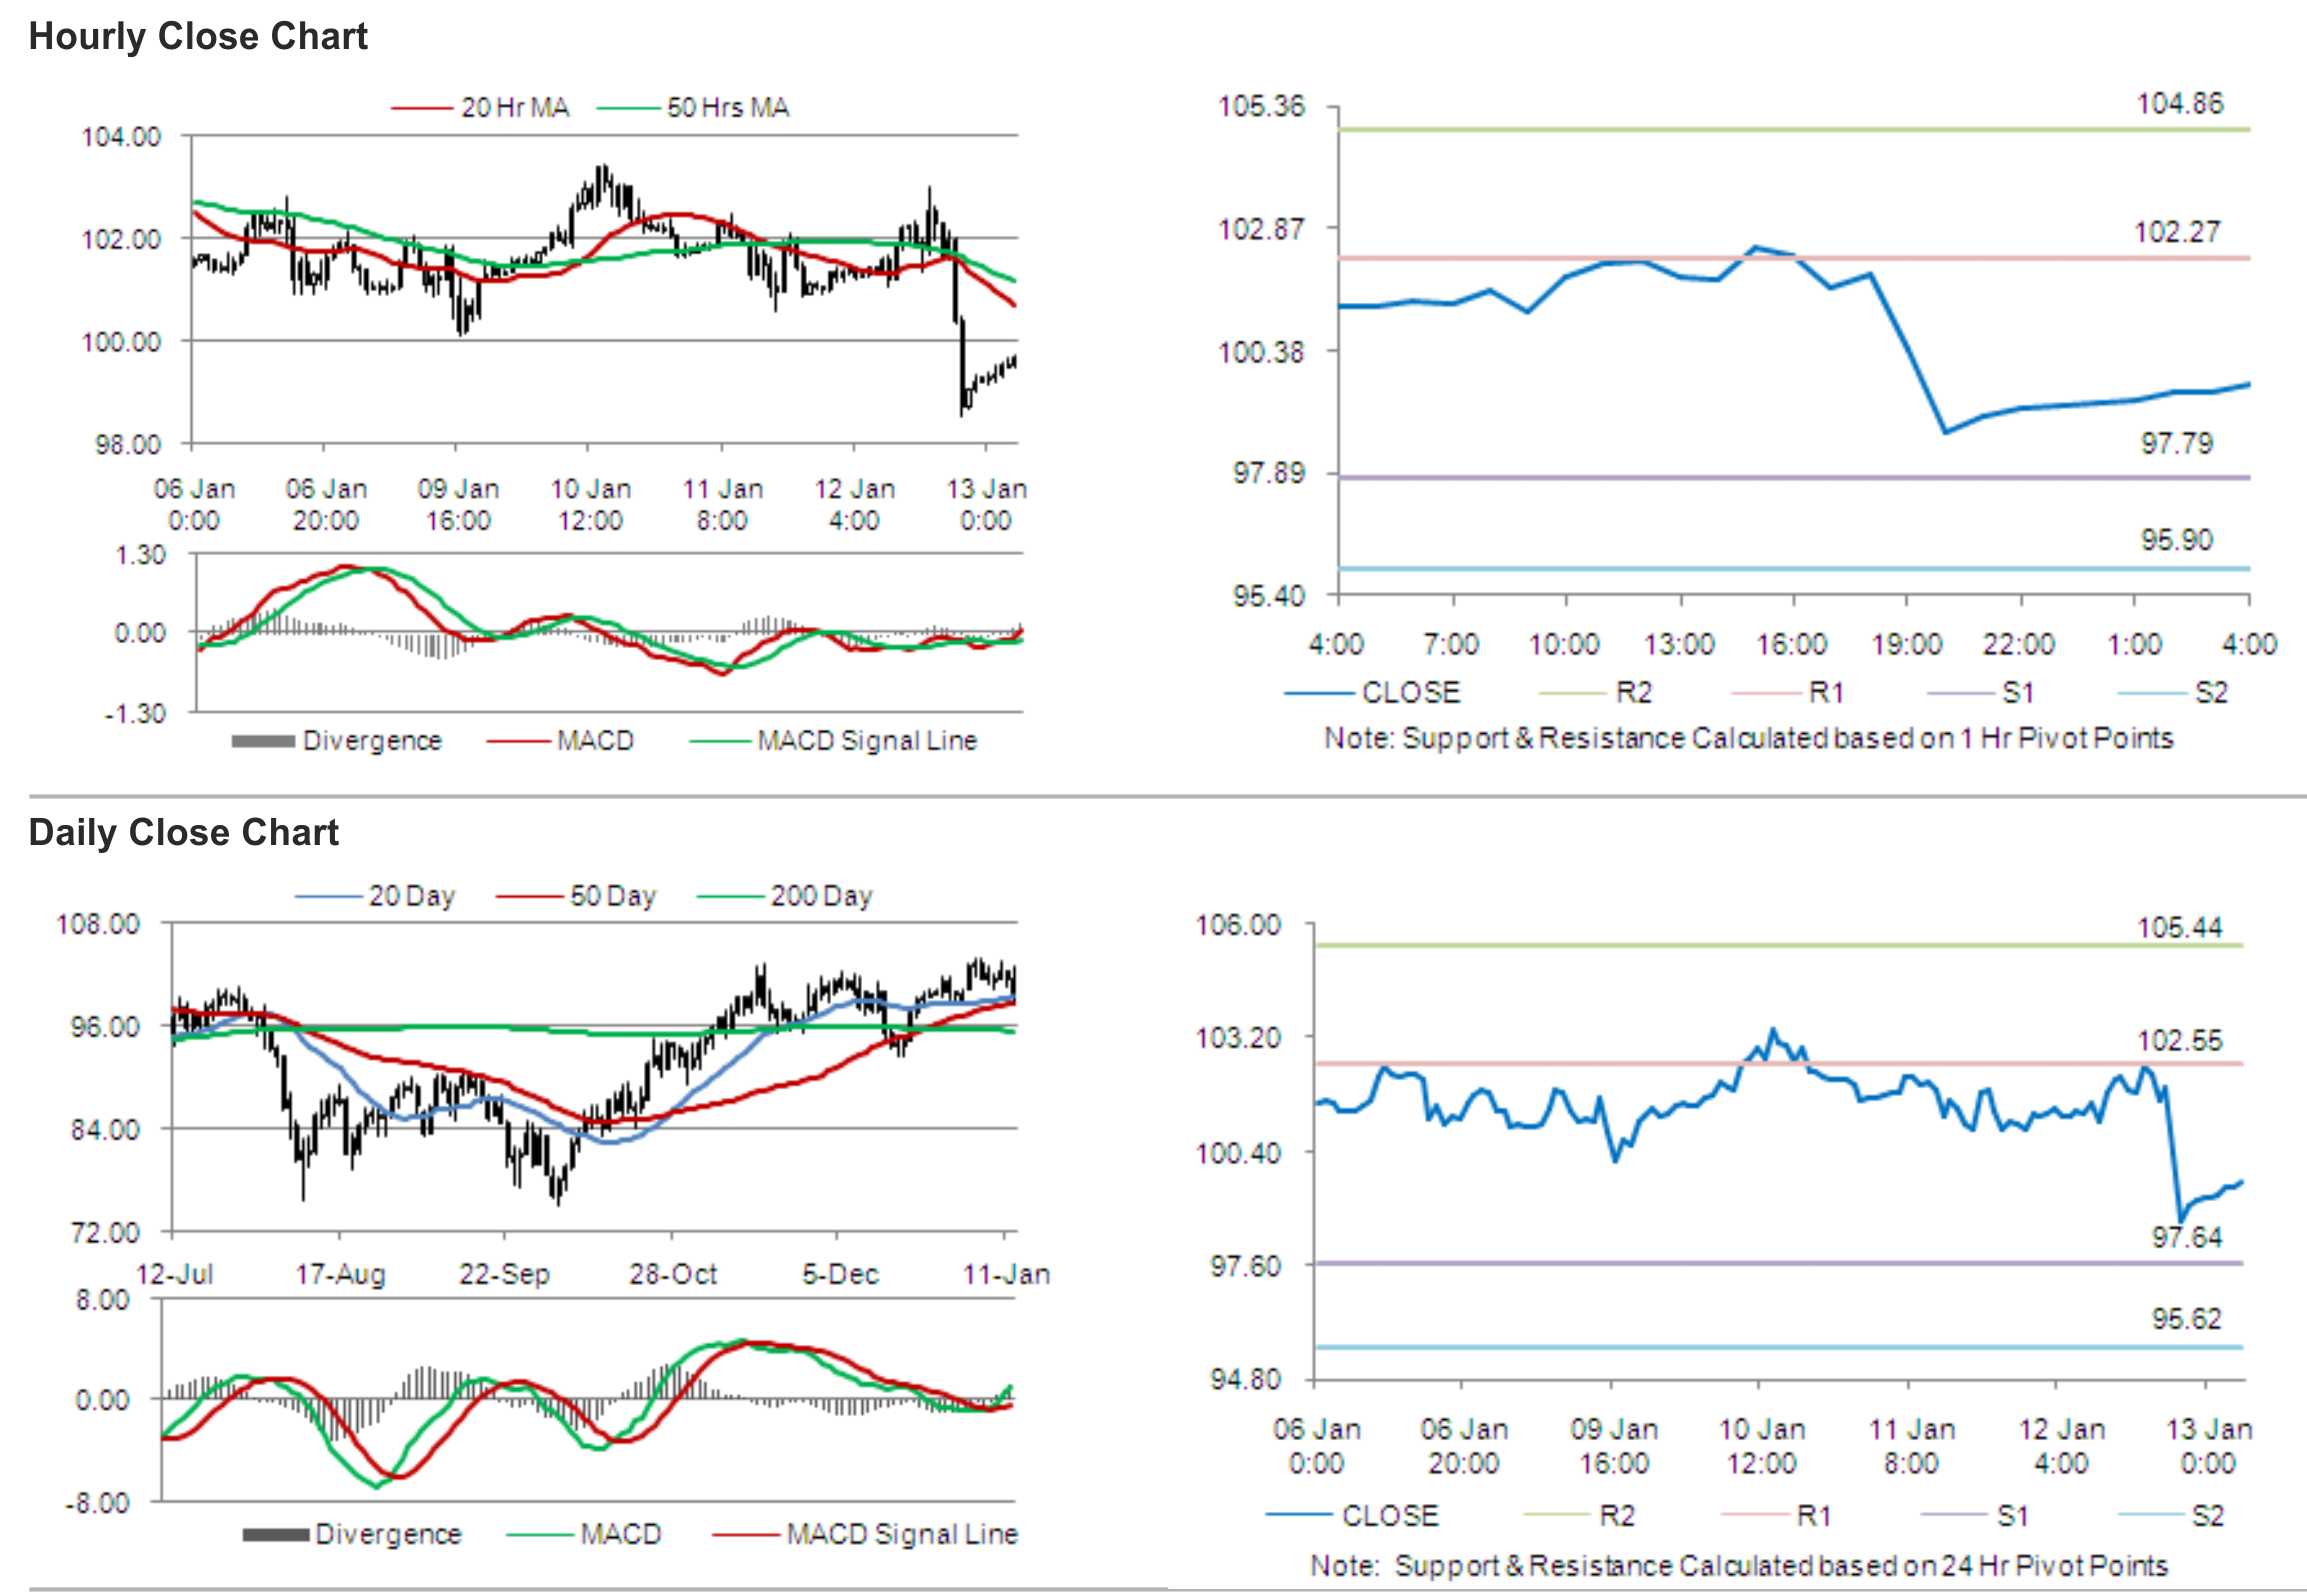Viewport: 2307px width, 1592px height.
Task: Click the 95.90 S2 support label
Action: [x=2176, y=540]
